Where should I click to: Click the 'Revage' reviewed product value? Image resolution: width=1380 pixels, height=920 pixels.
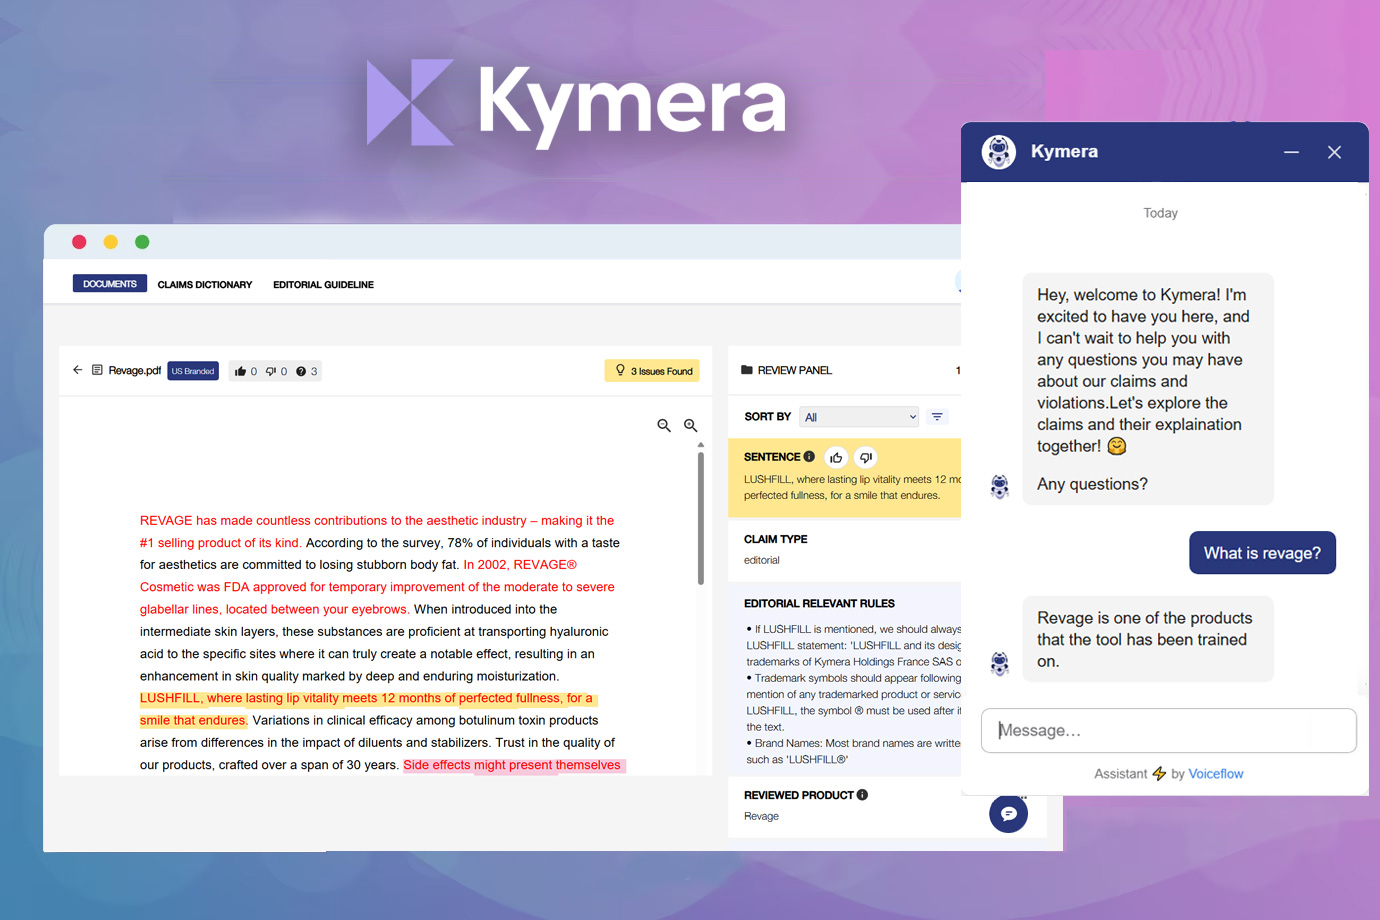click(x=761, y=816)
